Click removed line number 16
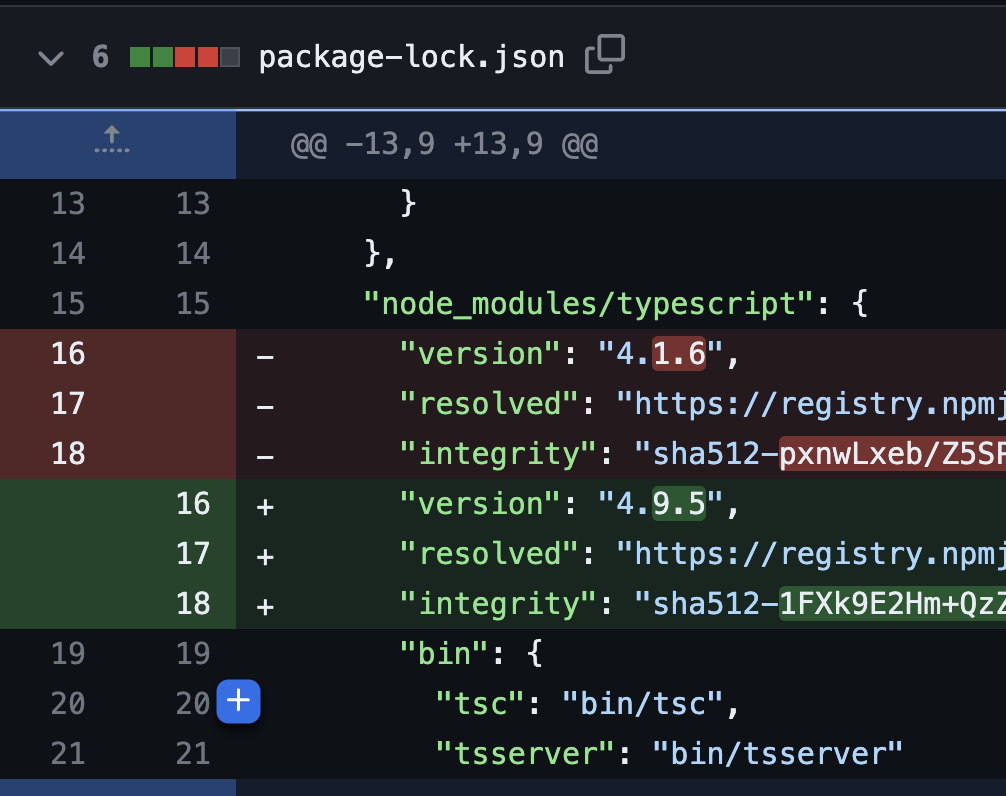 pyautogui.click(x=68, y=353)
